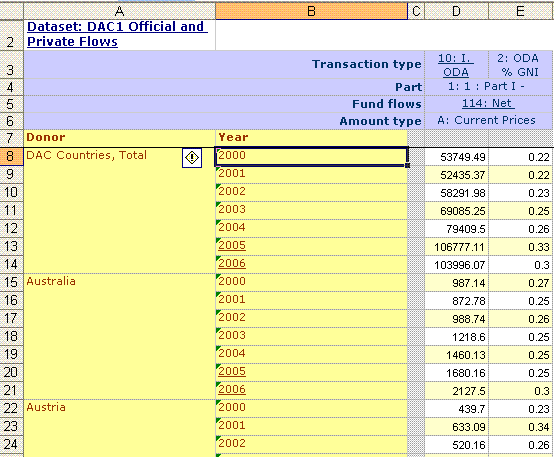Select row 22 header
The width and height of the screenshot is (554, 457).
click(11, 408)
